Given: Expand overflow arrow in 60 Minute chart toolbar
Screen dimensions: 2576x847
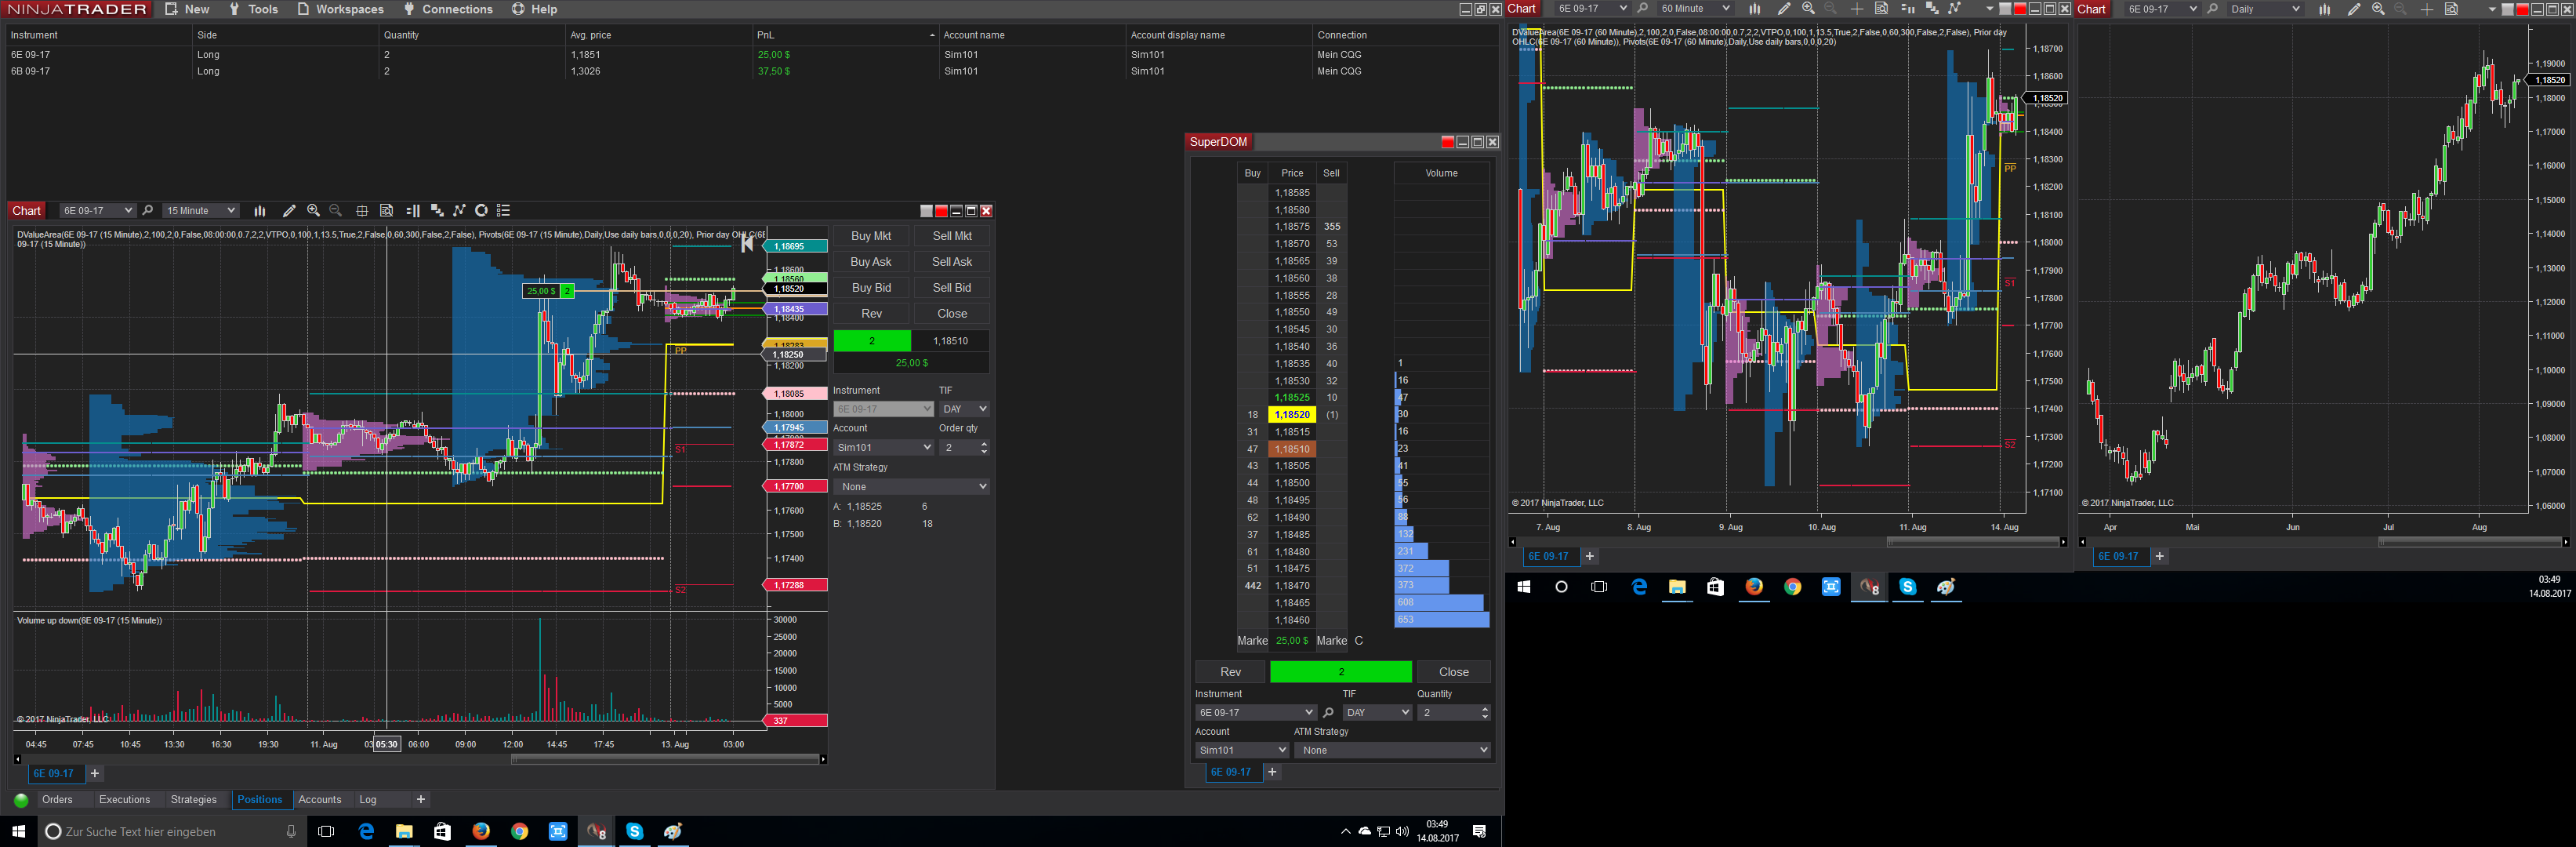Looking at the screenshot, I should (1989, 9).
